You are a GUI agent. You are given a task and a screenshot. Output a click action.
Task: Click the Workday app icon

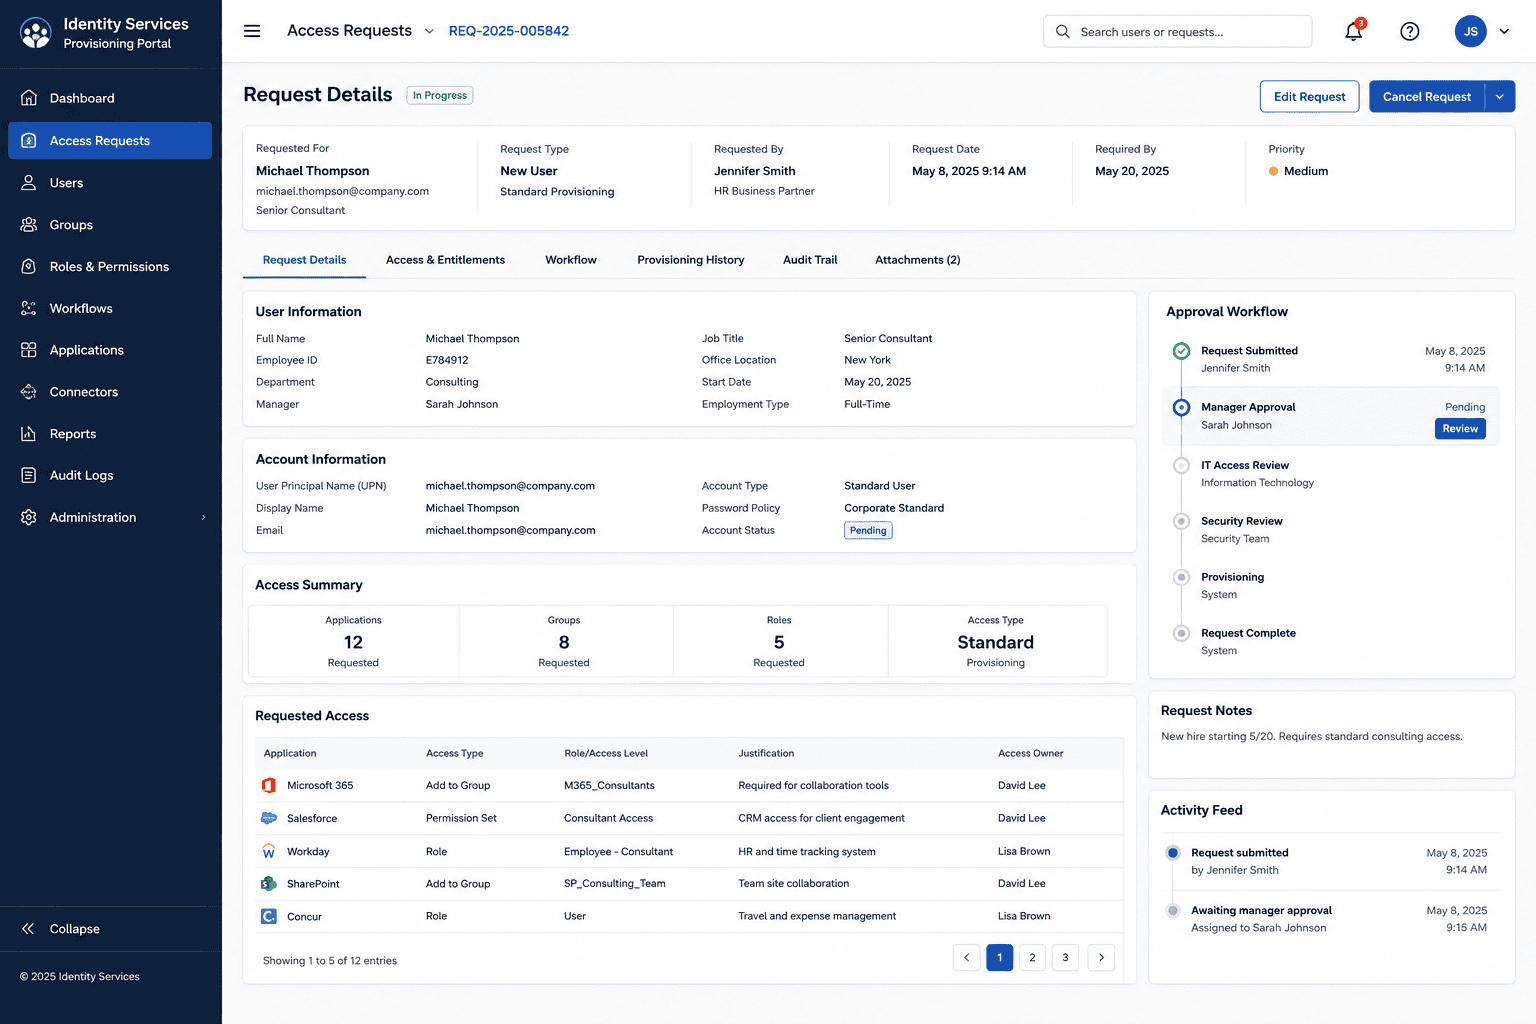pos(269,852)
